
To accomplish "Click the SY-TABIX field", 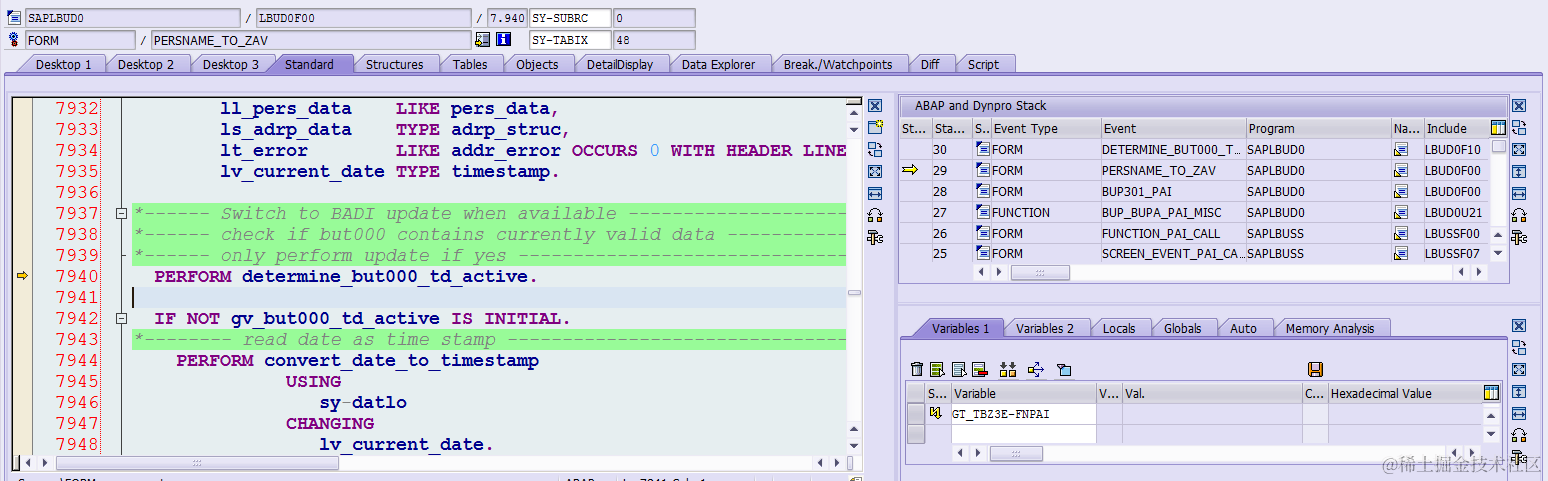I will pos(570,40).
